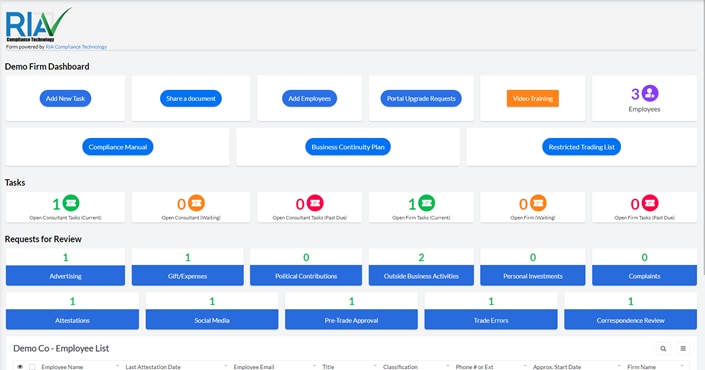Click red Open Consultant Tasks (Past Due) icon
This screenshot has width=705, height=370.
315,203
